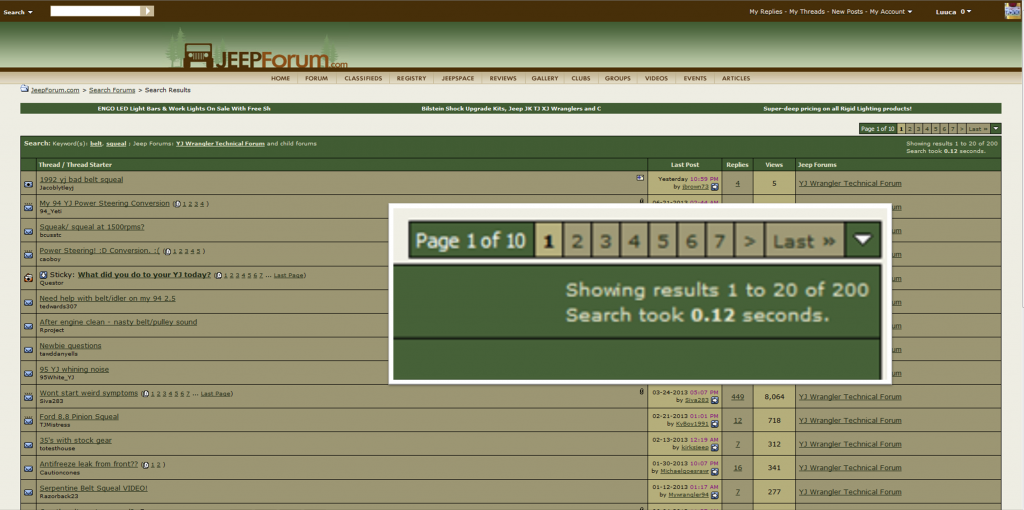Select REVIEWS in the navigation bar
This screenshot has width=1024, height=510.
(x=503, y=78)
